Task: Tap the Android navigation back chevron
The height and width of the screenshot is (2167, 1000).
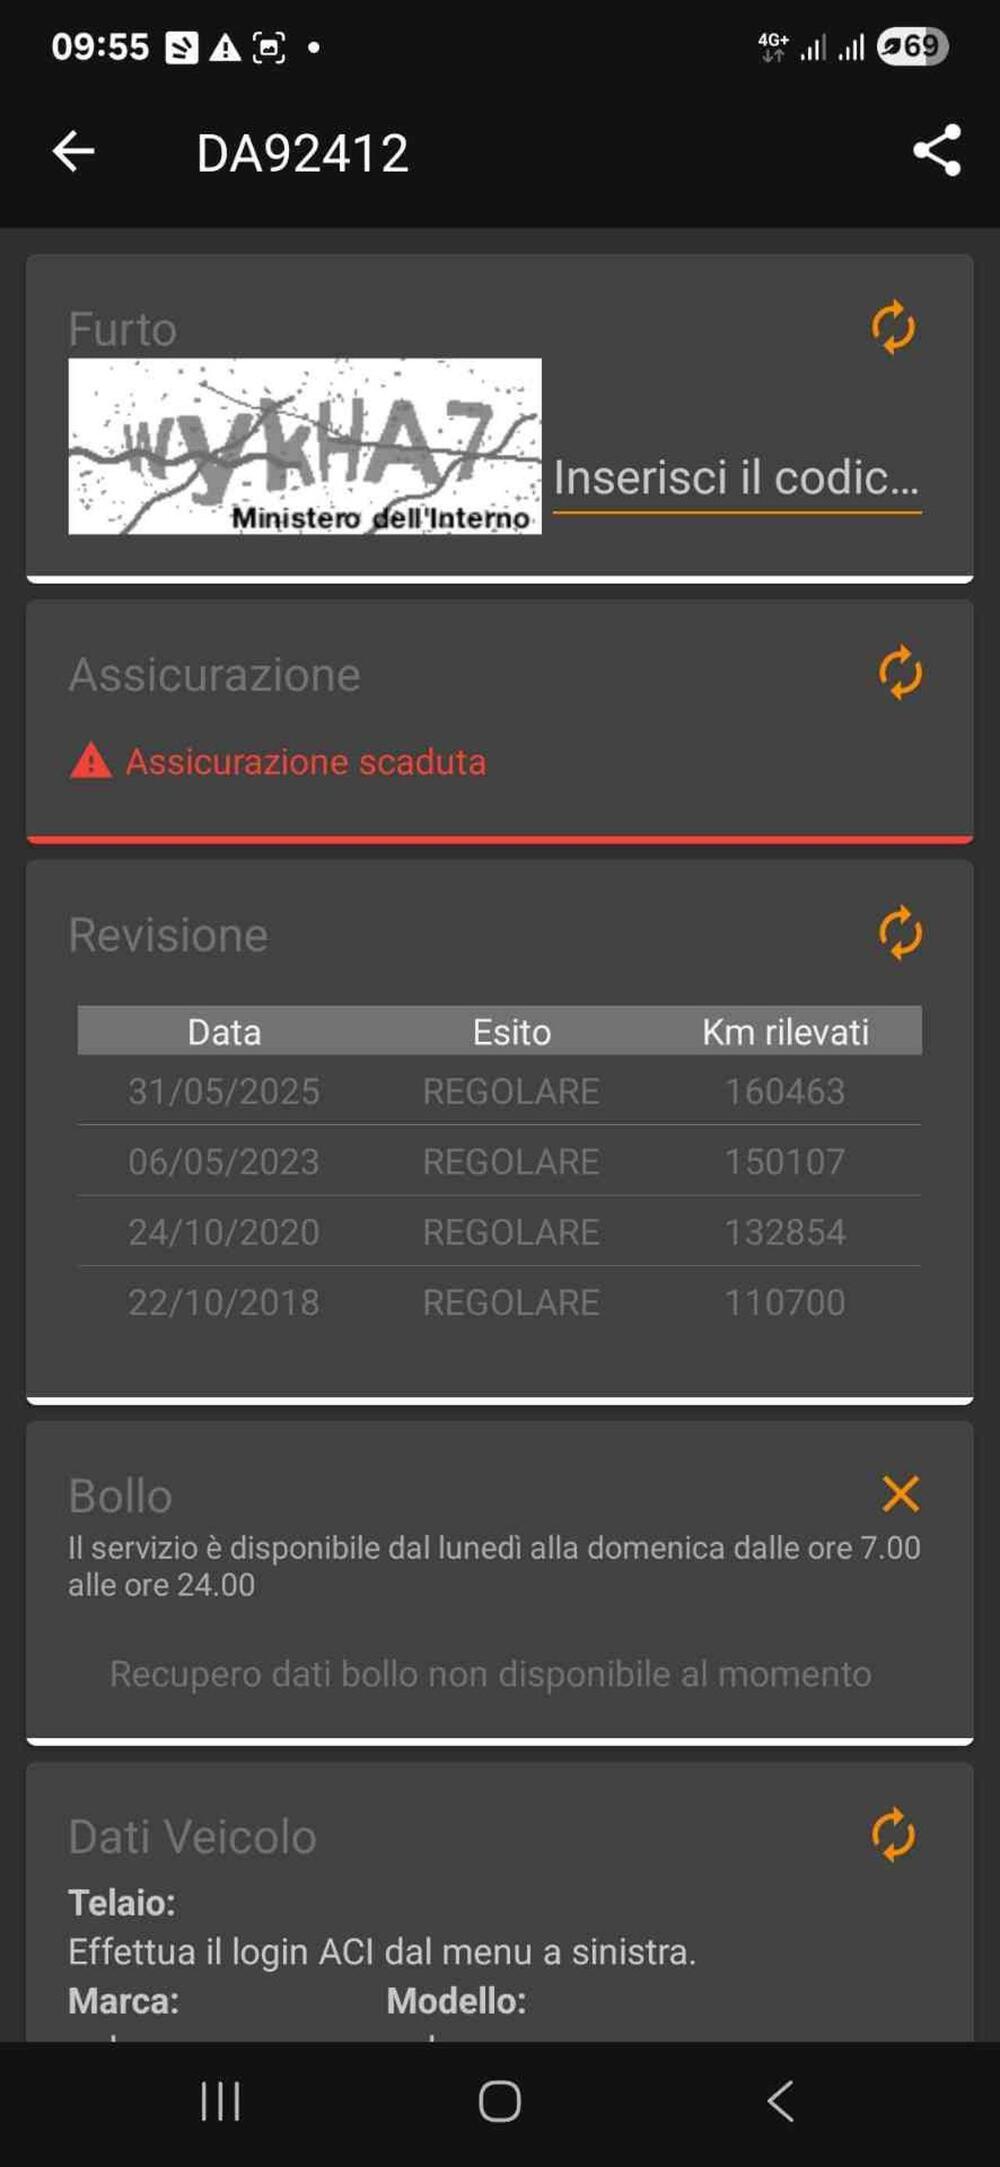Action: pyautogui.click(x=780, y=2101)
